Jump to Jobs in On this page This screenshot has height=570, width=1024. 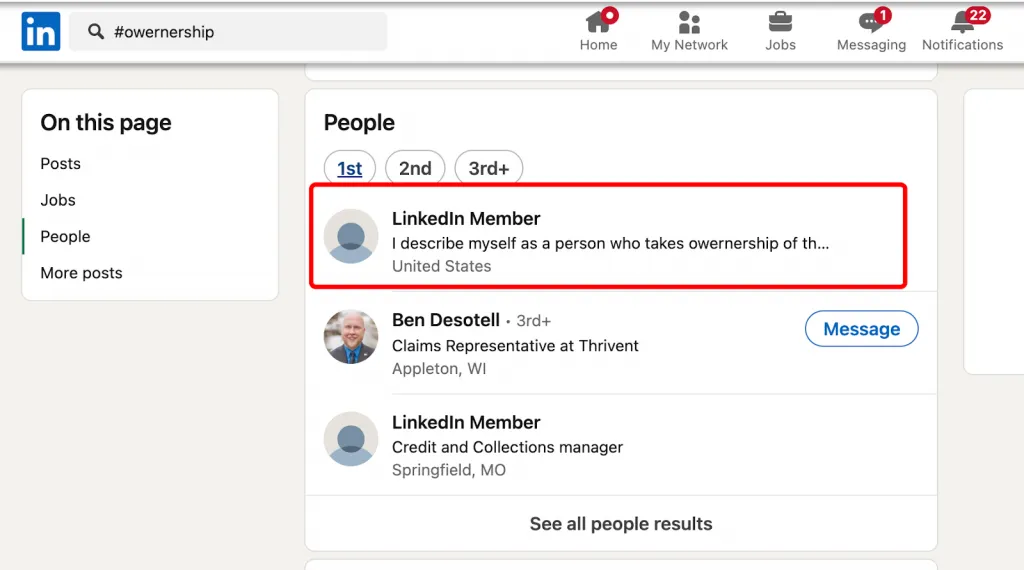click(x=58, y=200)
